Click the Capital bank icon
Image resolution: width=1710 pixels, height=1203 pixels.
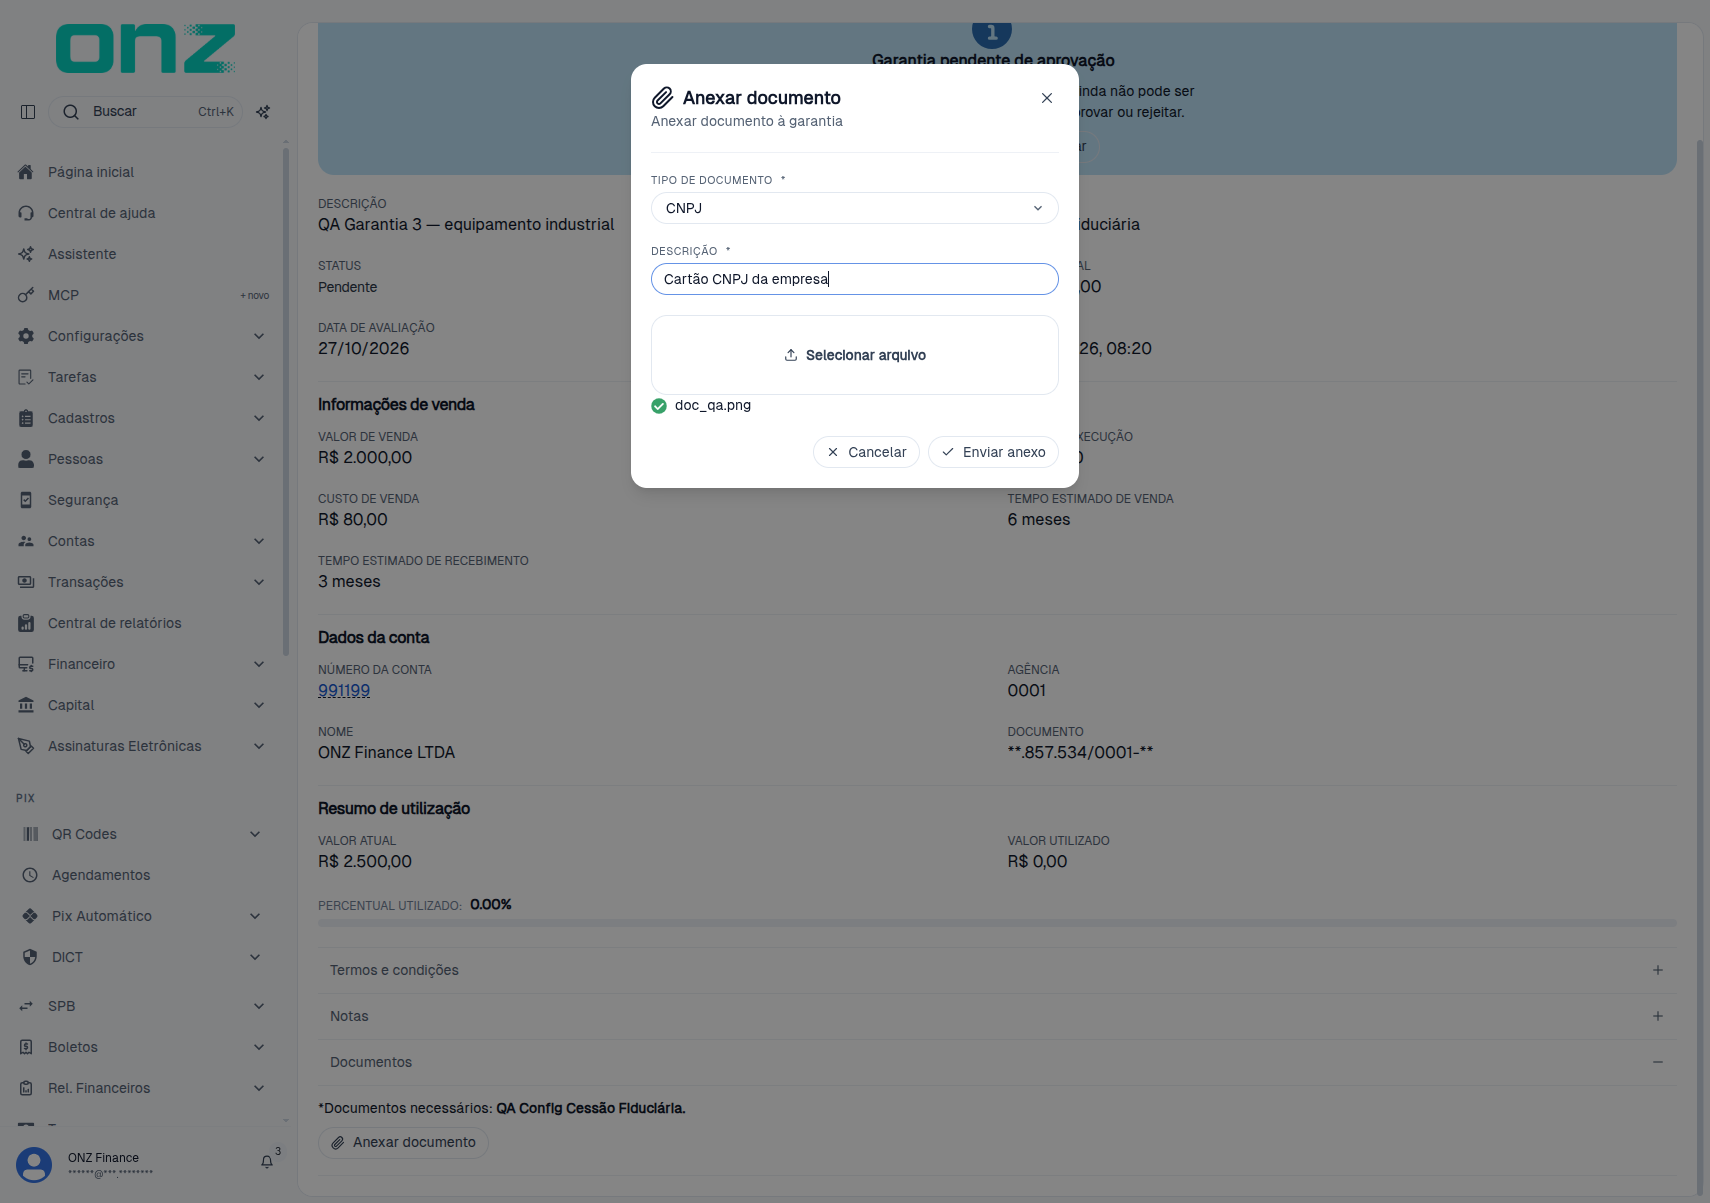[x=26, y=705]
